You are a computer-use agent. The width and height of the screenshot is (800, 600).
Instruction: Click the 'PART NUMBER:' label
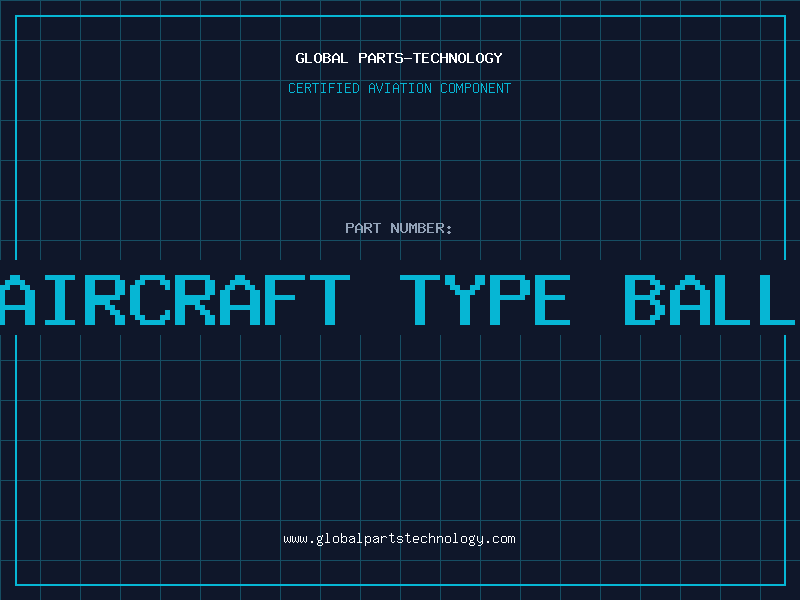(x=399, y=228)
